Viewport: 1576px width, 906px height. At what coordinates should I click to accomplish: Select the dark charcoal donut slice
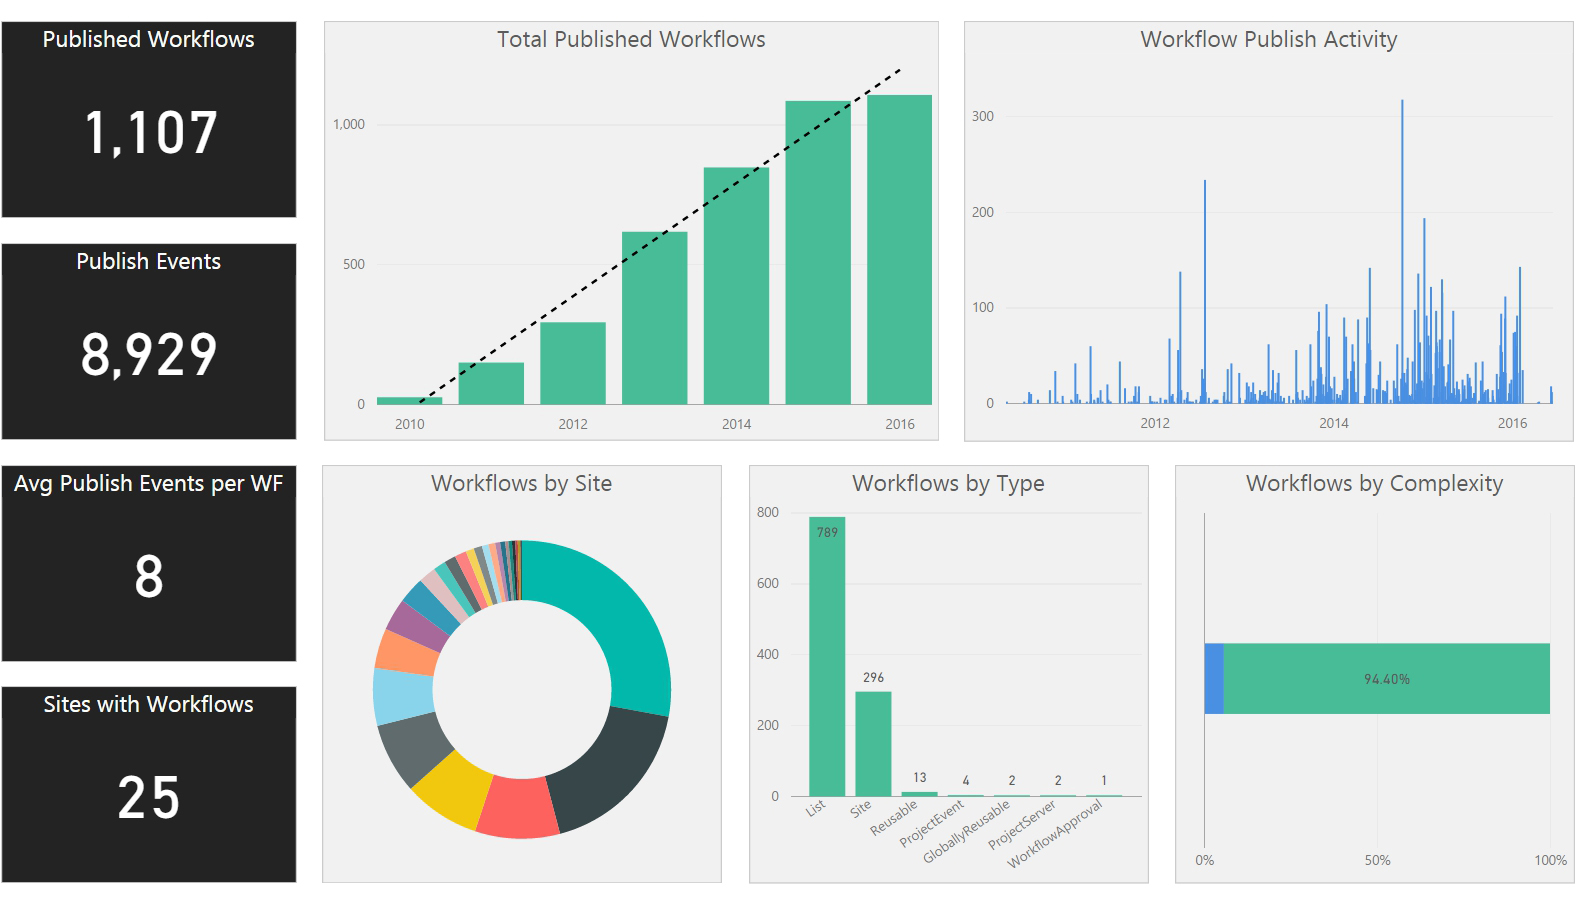[610, 766]
